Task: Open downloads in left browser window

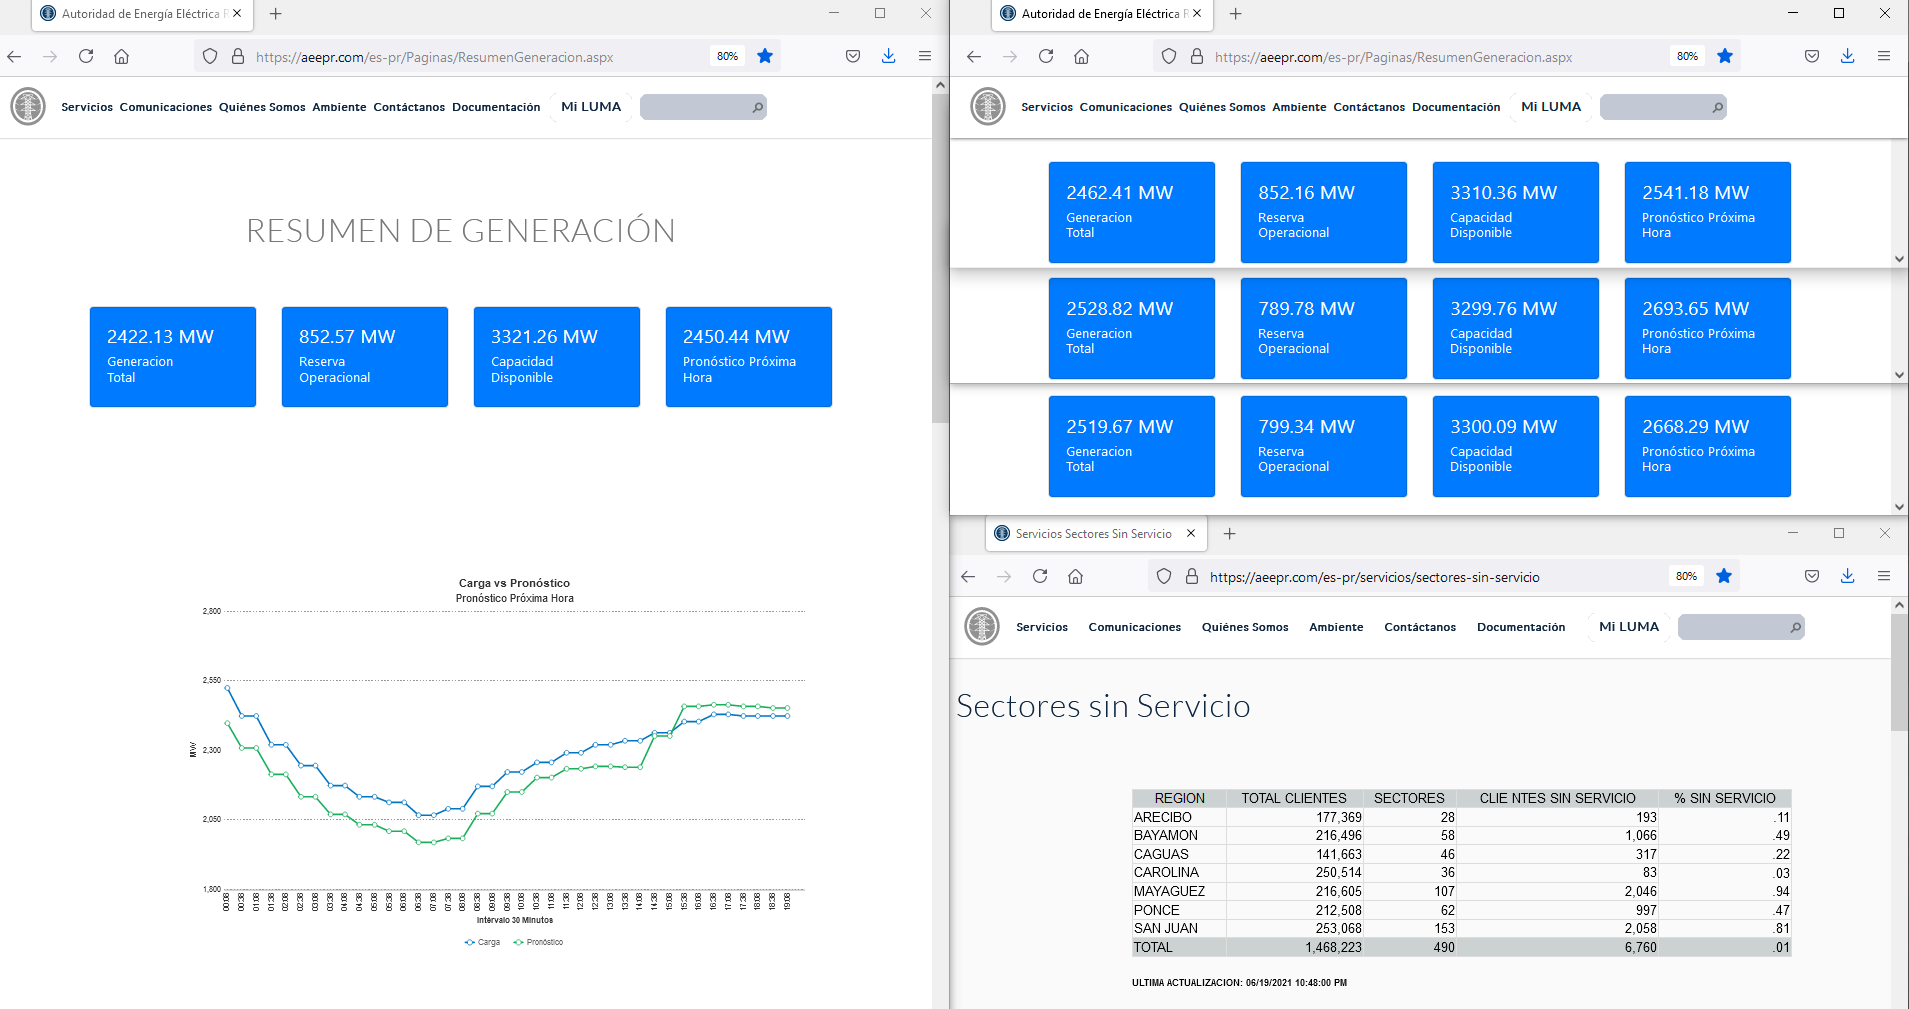Action: pyautogui.click(x=888, y=56)
